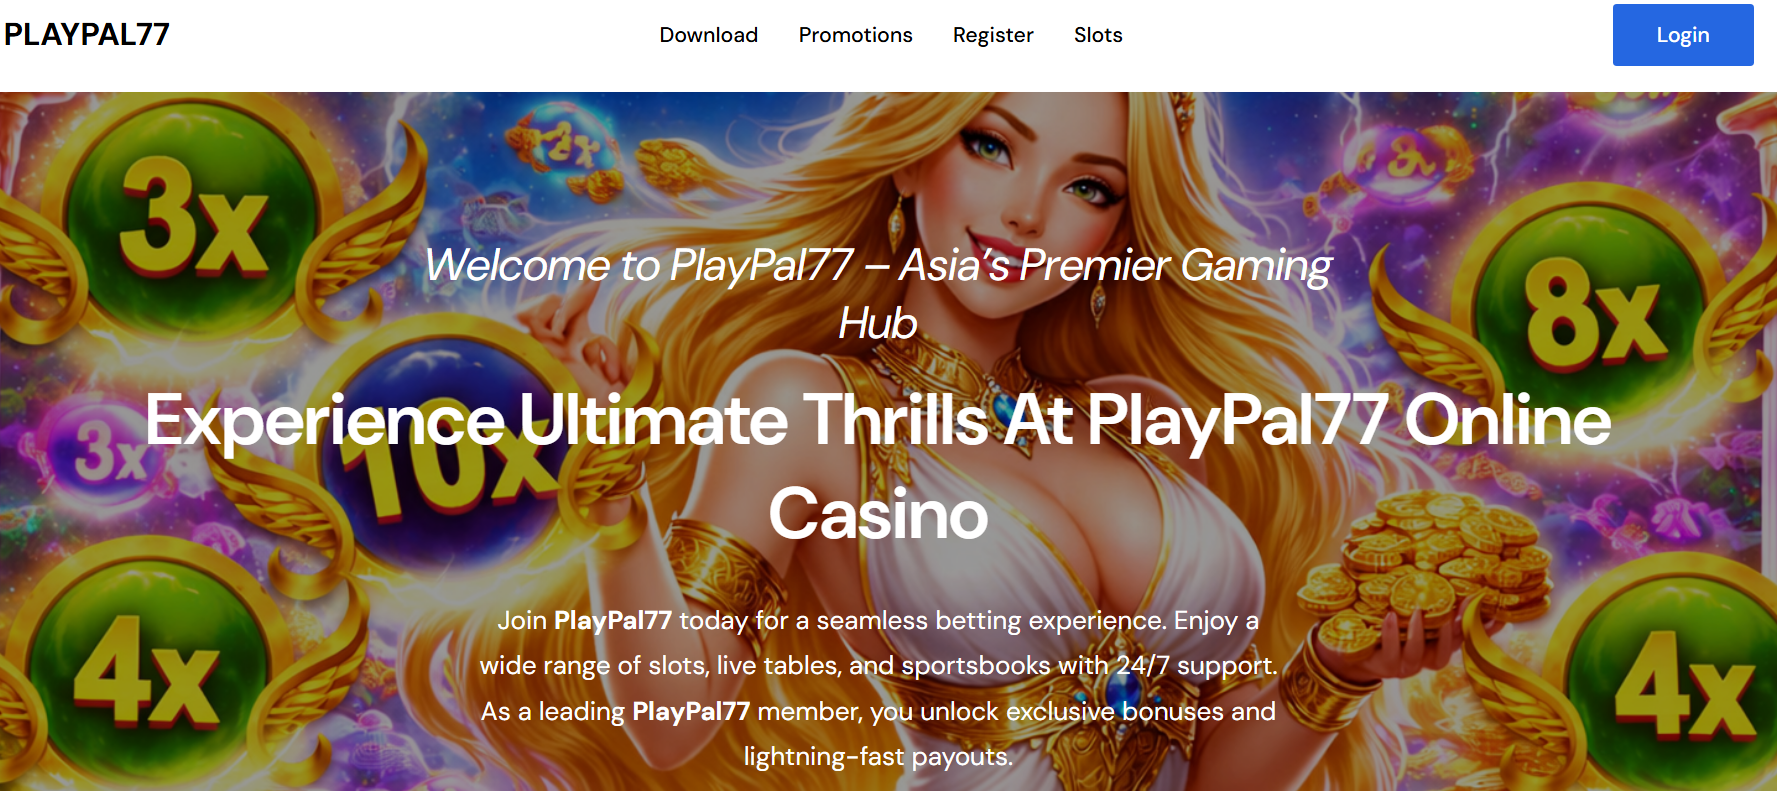Click bold PlayPal77 before the word member
Screen dimensions: 1777x791
pyautogui.click(x=691, y=711)
